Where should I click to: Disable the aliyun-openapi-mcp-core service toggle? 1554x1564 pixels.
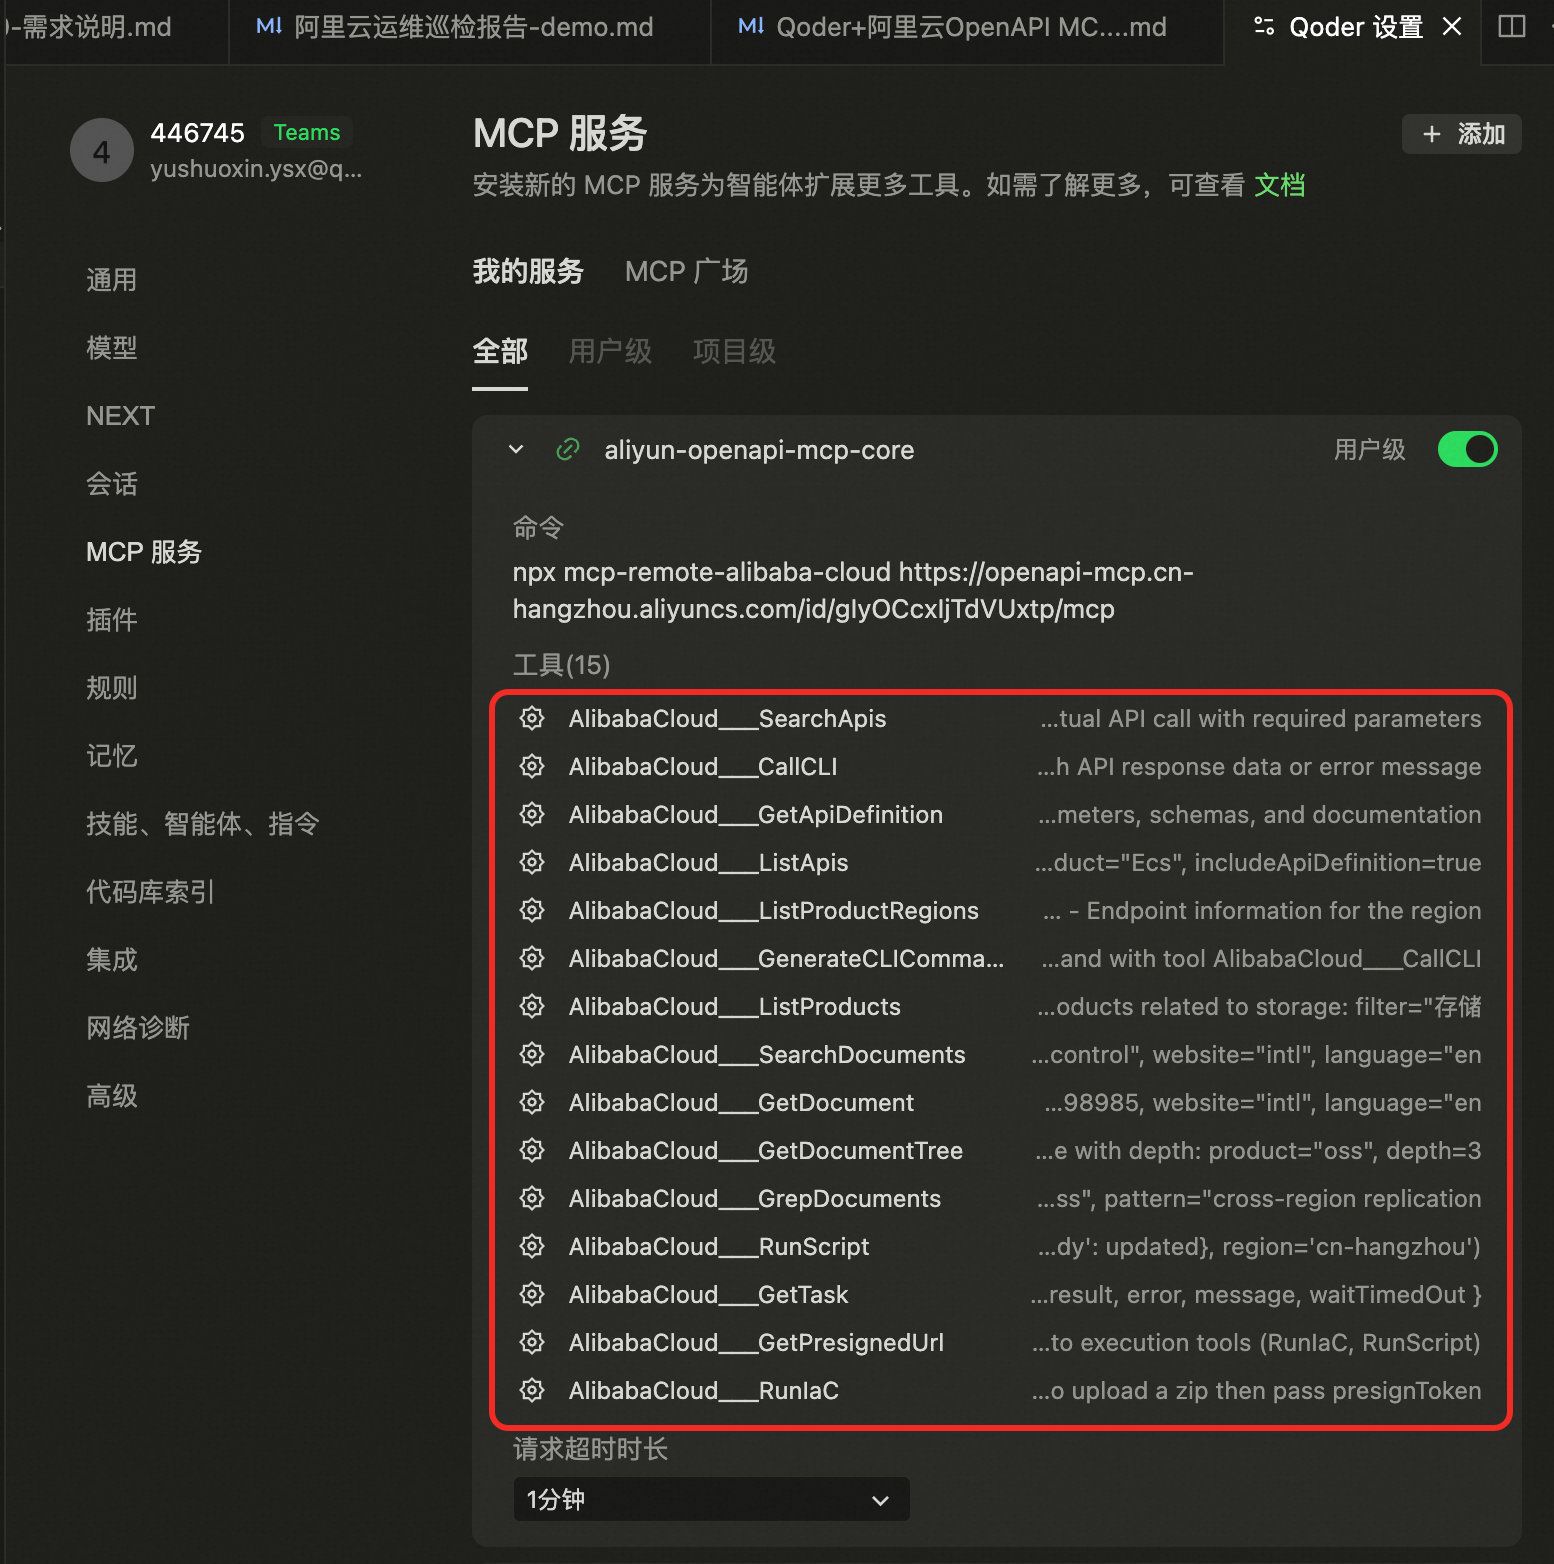click(x=1467, y=450)
